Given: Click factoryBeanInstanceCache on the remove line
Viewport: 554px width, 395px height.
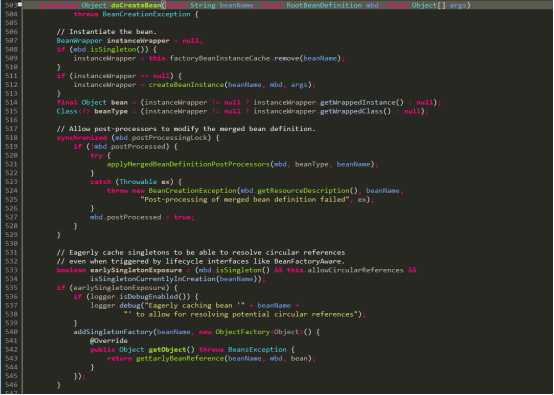Looking at the screenshot, I should [220, 58].
